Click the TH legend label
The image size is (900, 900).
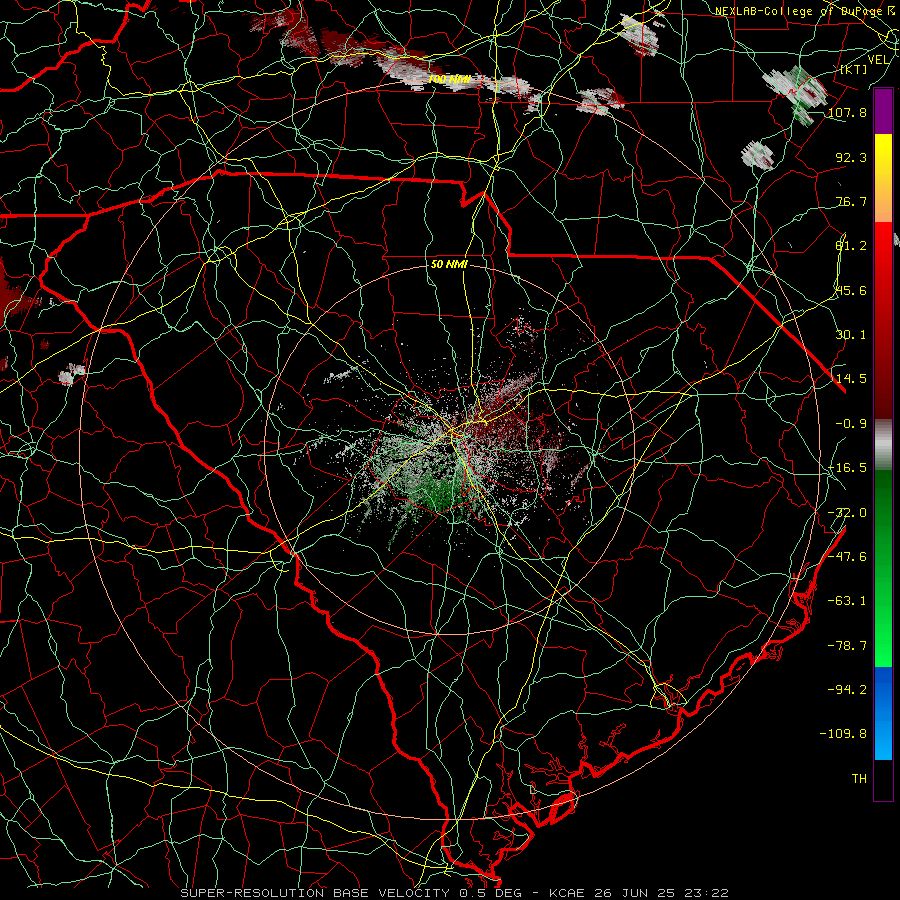coord(859,779)
